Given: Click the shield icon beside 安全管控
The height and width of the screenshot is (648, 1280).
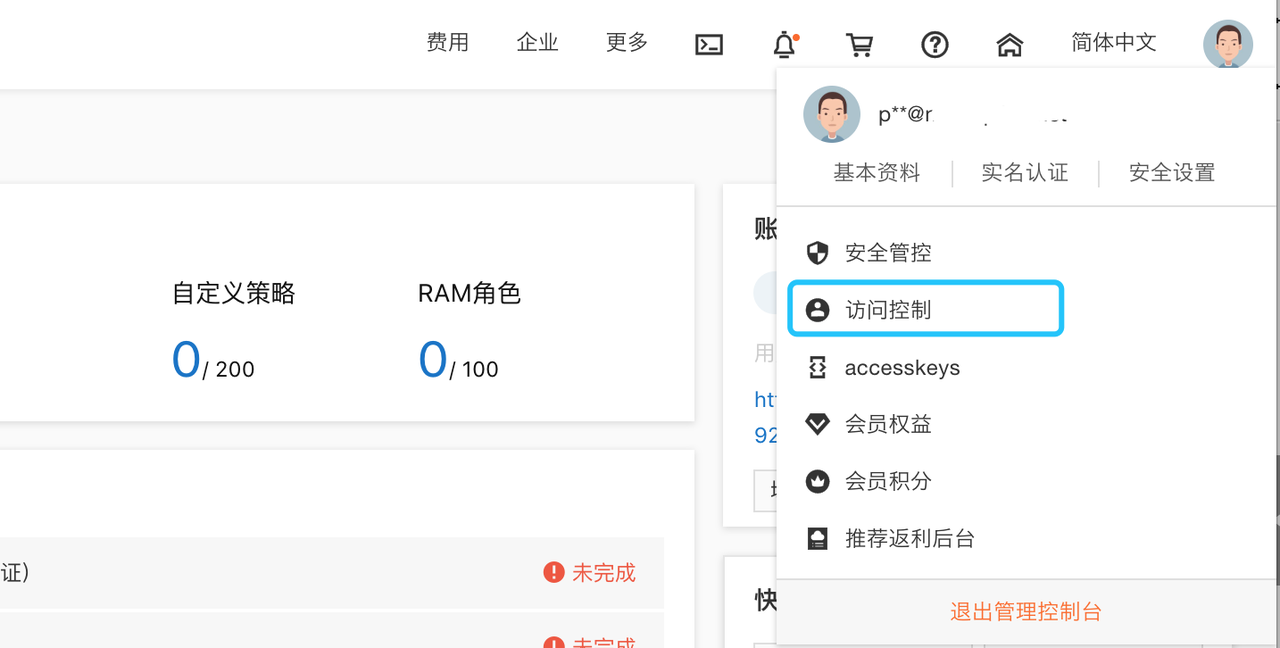Looking at the screenshot, I should (x=817, y=253).
